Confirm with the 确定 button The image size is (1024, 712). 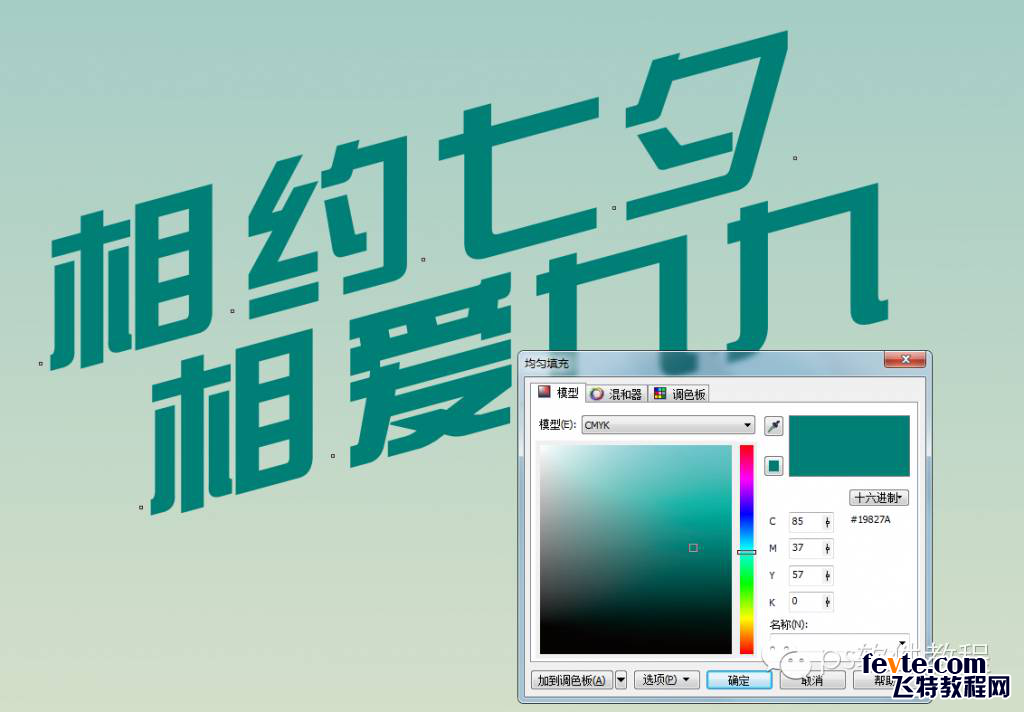739,680
